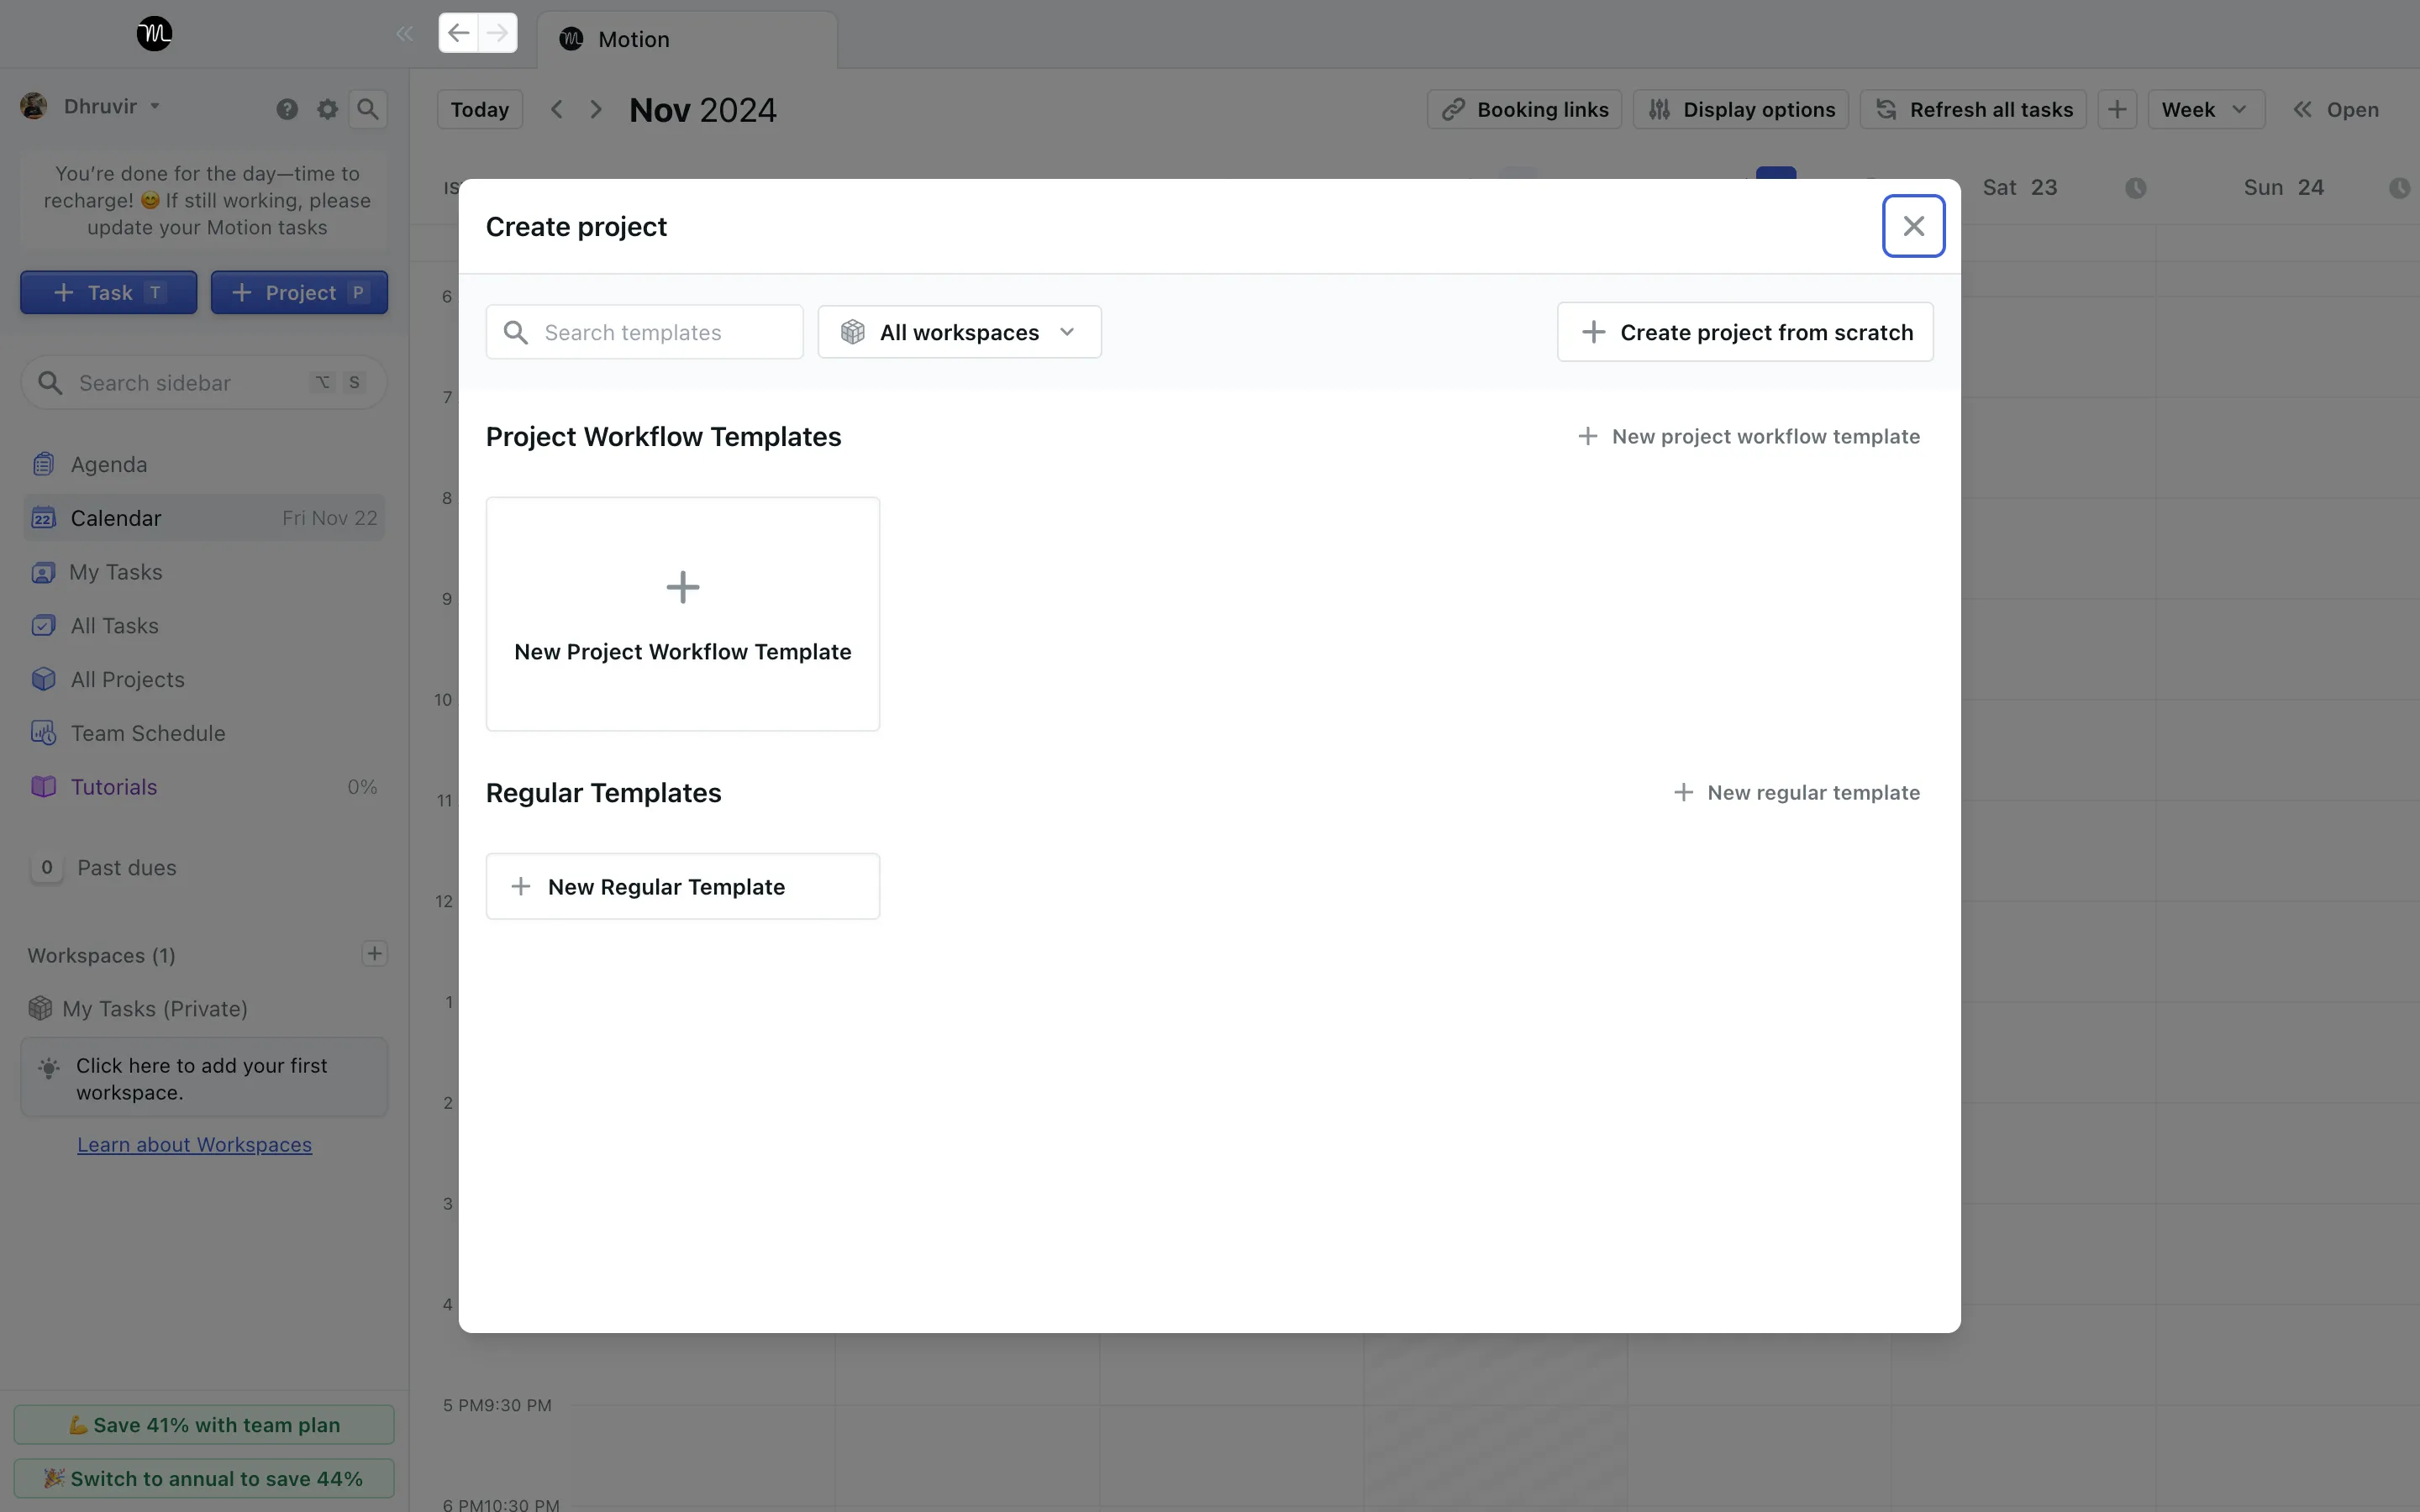This screenshot has width=2420, height=1512.
Task: Go back with the left arrow
Action: point(458,33)
